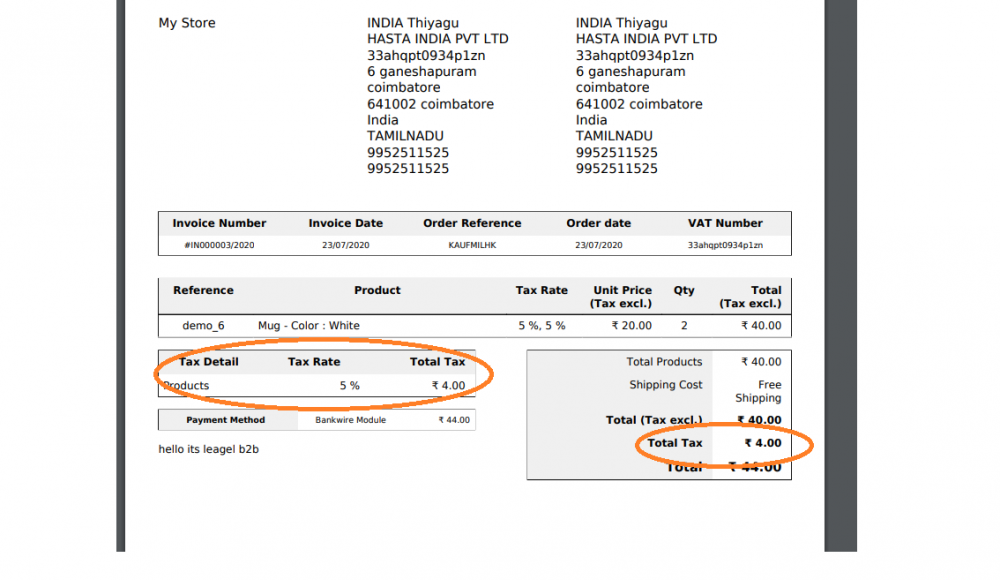The height and width of the screenshot is (580, 1000).
Task: Click the Payment Method label
Action: [x=226, y=420]
